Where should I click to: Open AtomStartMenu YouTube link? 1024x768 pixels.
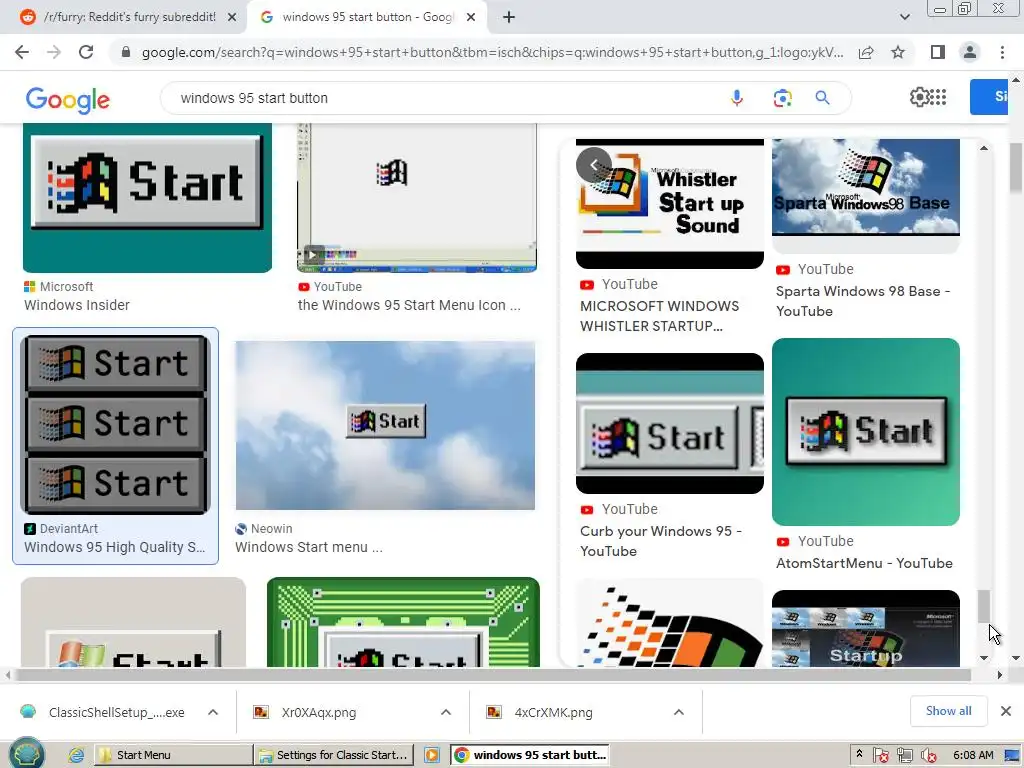click(x=864, y=563)
